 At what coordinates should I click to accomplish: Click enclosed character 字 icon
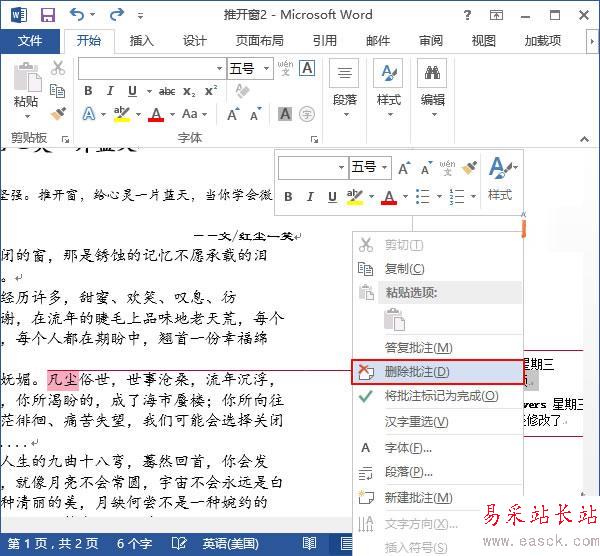coord(307,114)
